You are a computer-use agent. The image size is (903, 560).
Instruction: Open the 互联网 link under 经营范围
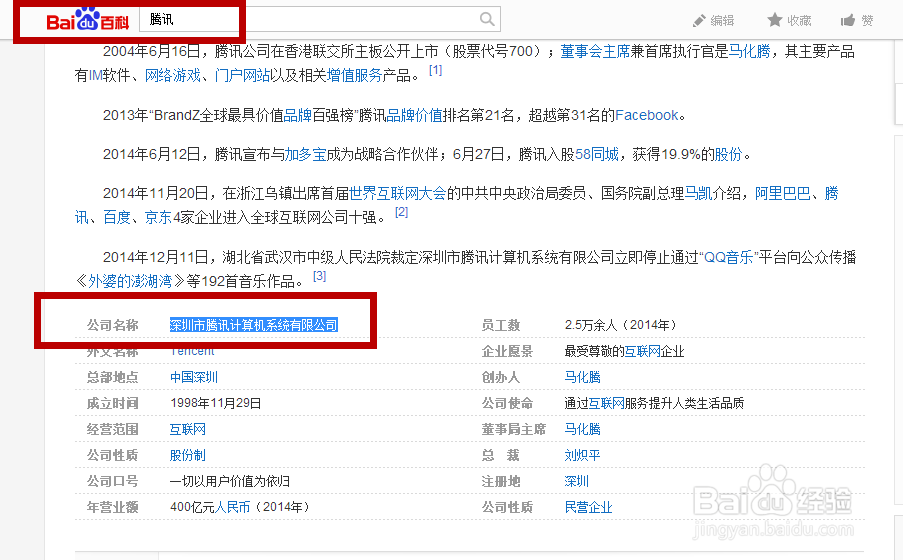point(188,429)
